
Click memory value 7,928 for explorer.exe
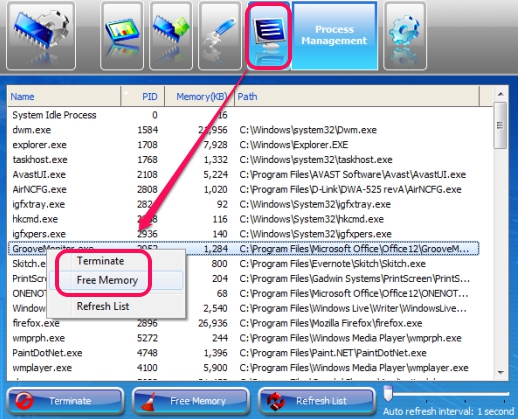click(x=215, y=145)
